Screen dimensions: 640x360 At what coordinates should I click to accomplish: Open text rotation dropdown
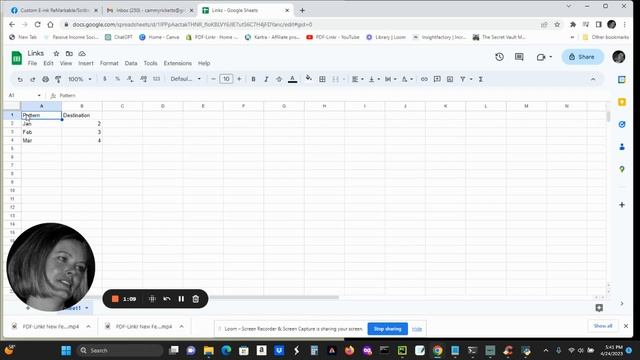tap(407, 79)
